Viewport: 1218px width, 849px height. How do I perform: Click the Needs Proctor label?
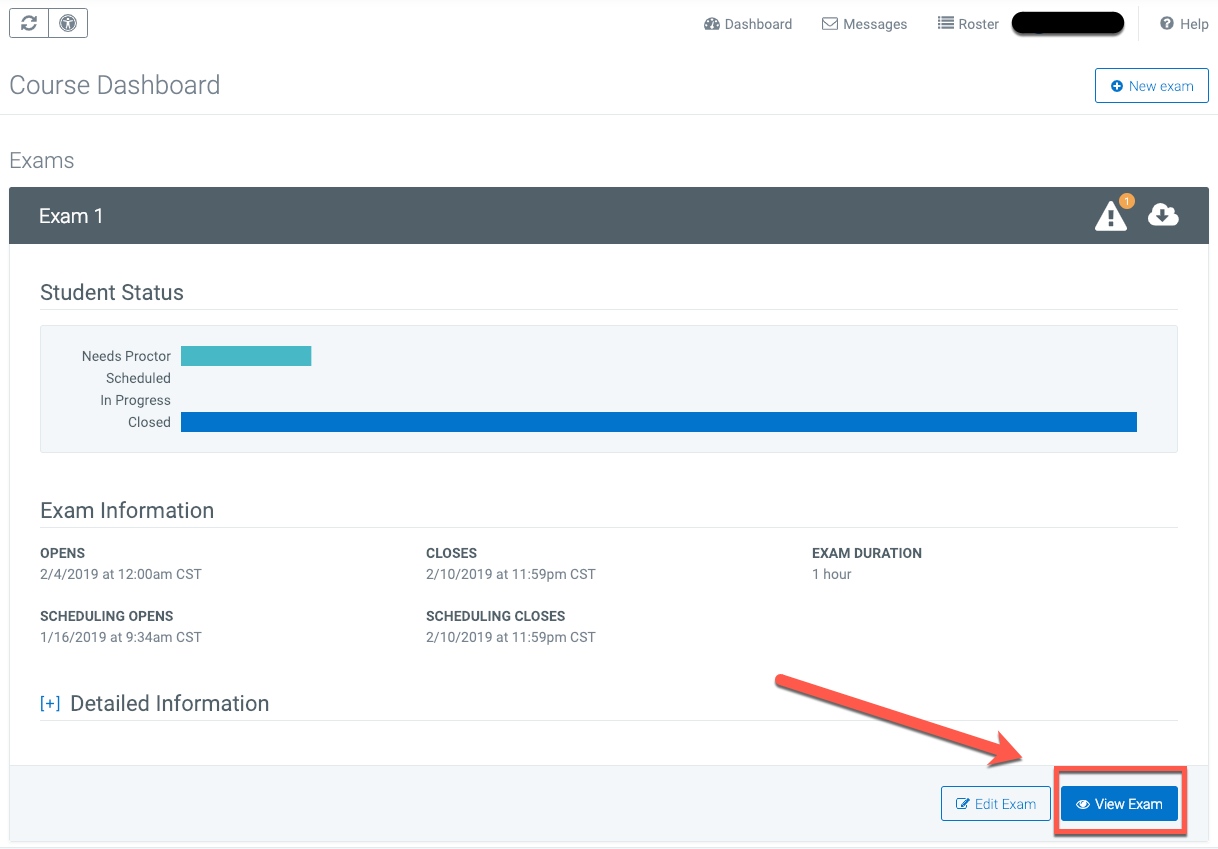[x=126, y=356]
